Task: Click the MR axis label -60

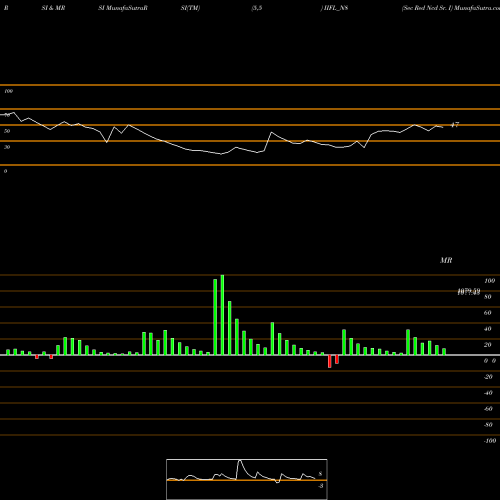Action: [x=488, y=409]
